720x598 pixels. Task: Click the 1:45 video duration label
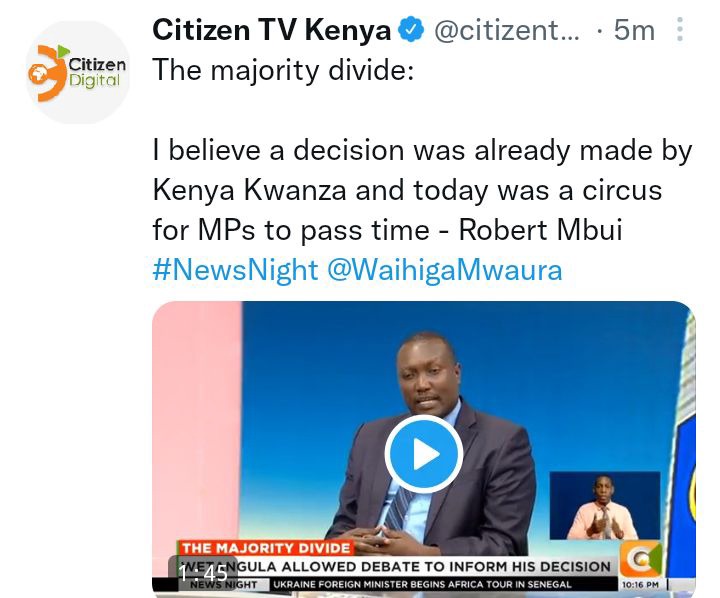pos(203,573)
